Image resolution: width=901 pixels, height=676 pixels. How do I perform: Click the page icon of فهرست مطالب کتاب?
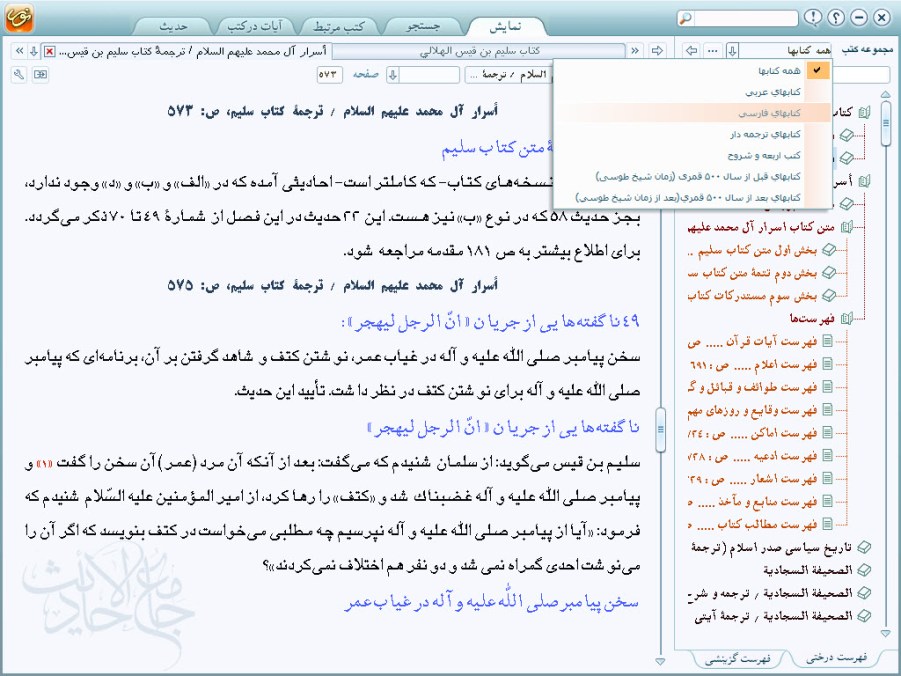coord(827,524)
